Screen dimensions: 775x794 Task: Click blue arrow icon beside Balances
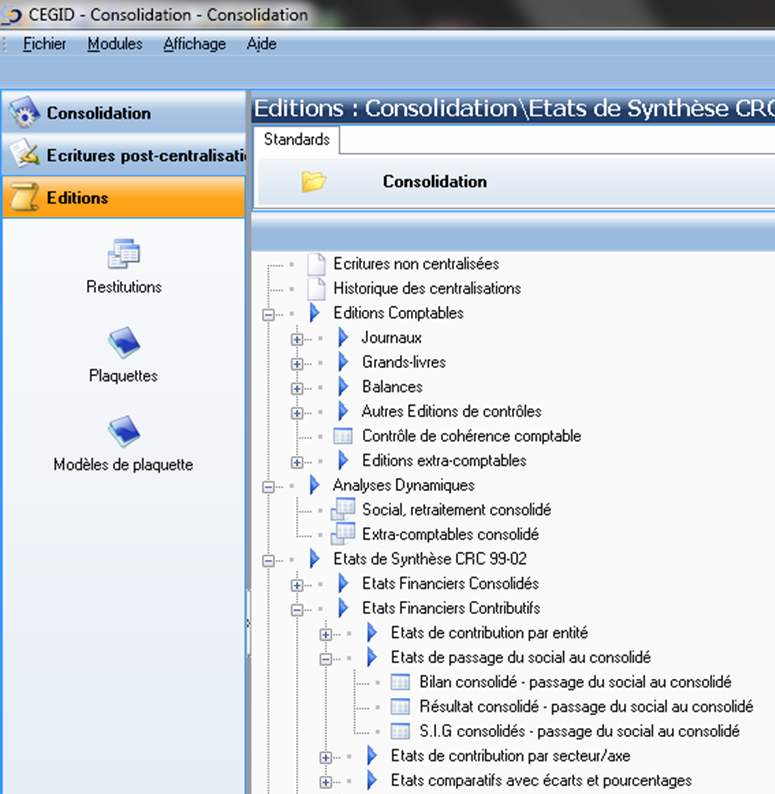(x=343, y=386)
